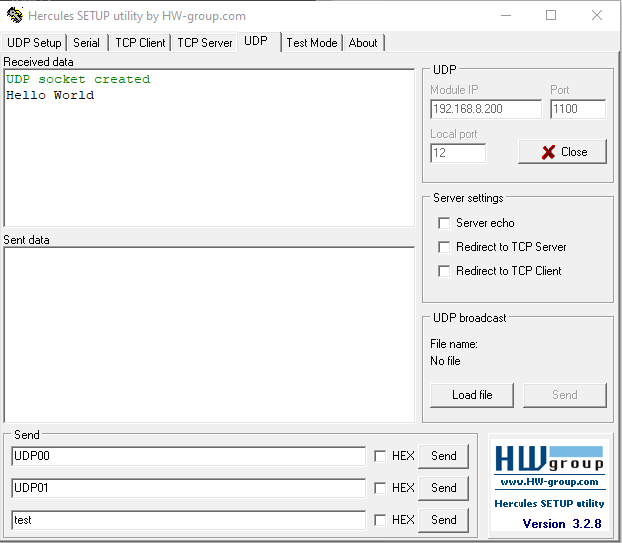Focus the Local port input field
This screenshot has height=543, width=622.
click(457, 153)
